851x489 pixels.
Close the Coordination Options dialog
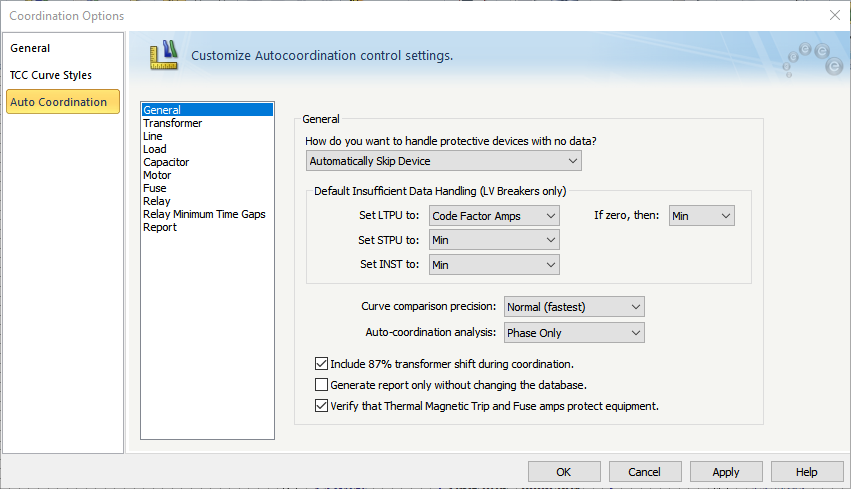coord(834,15)
